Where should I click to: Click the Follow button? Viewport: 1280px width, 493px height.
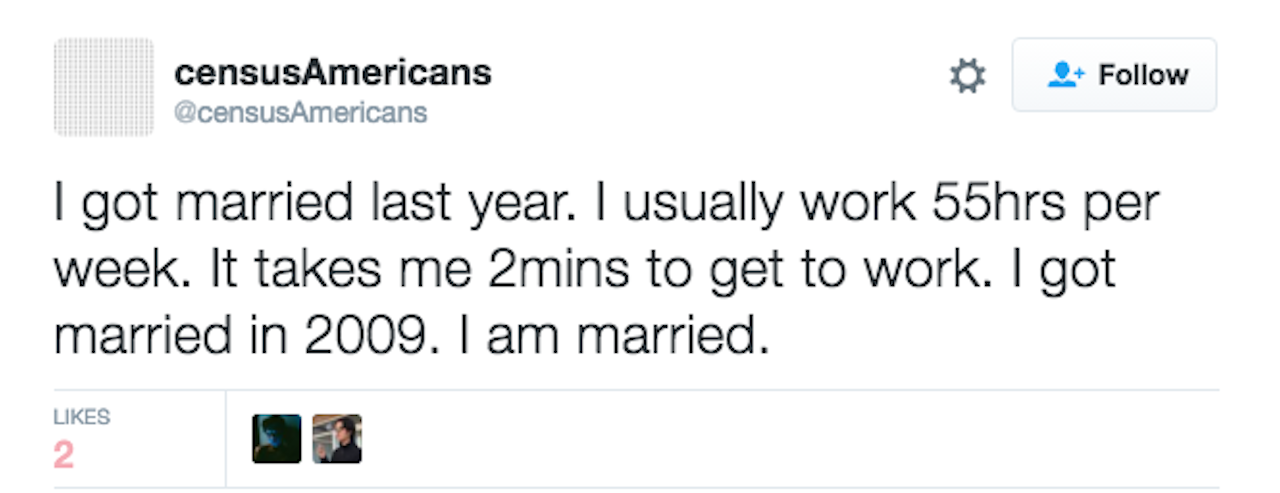point(1114,75)
